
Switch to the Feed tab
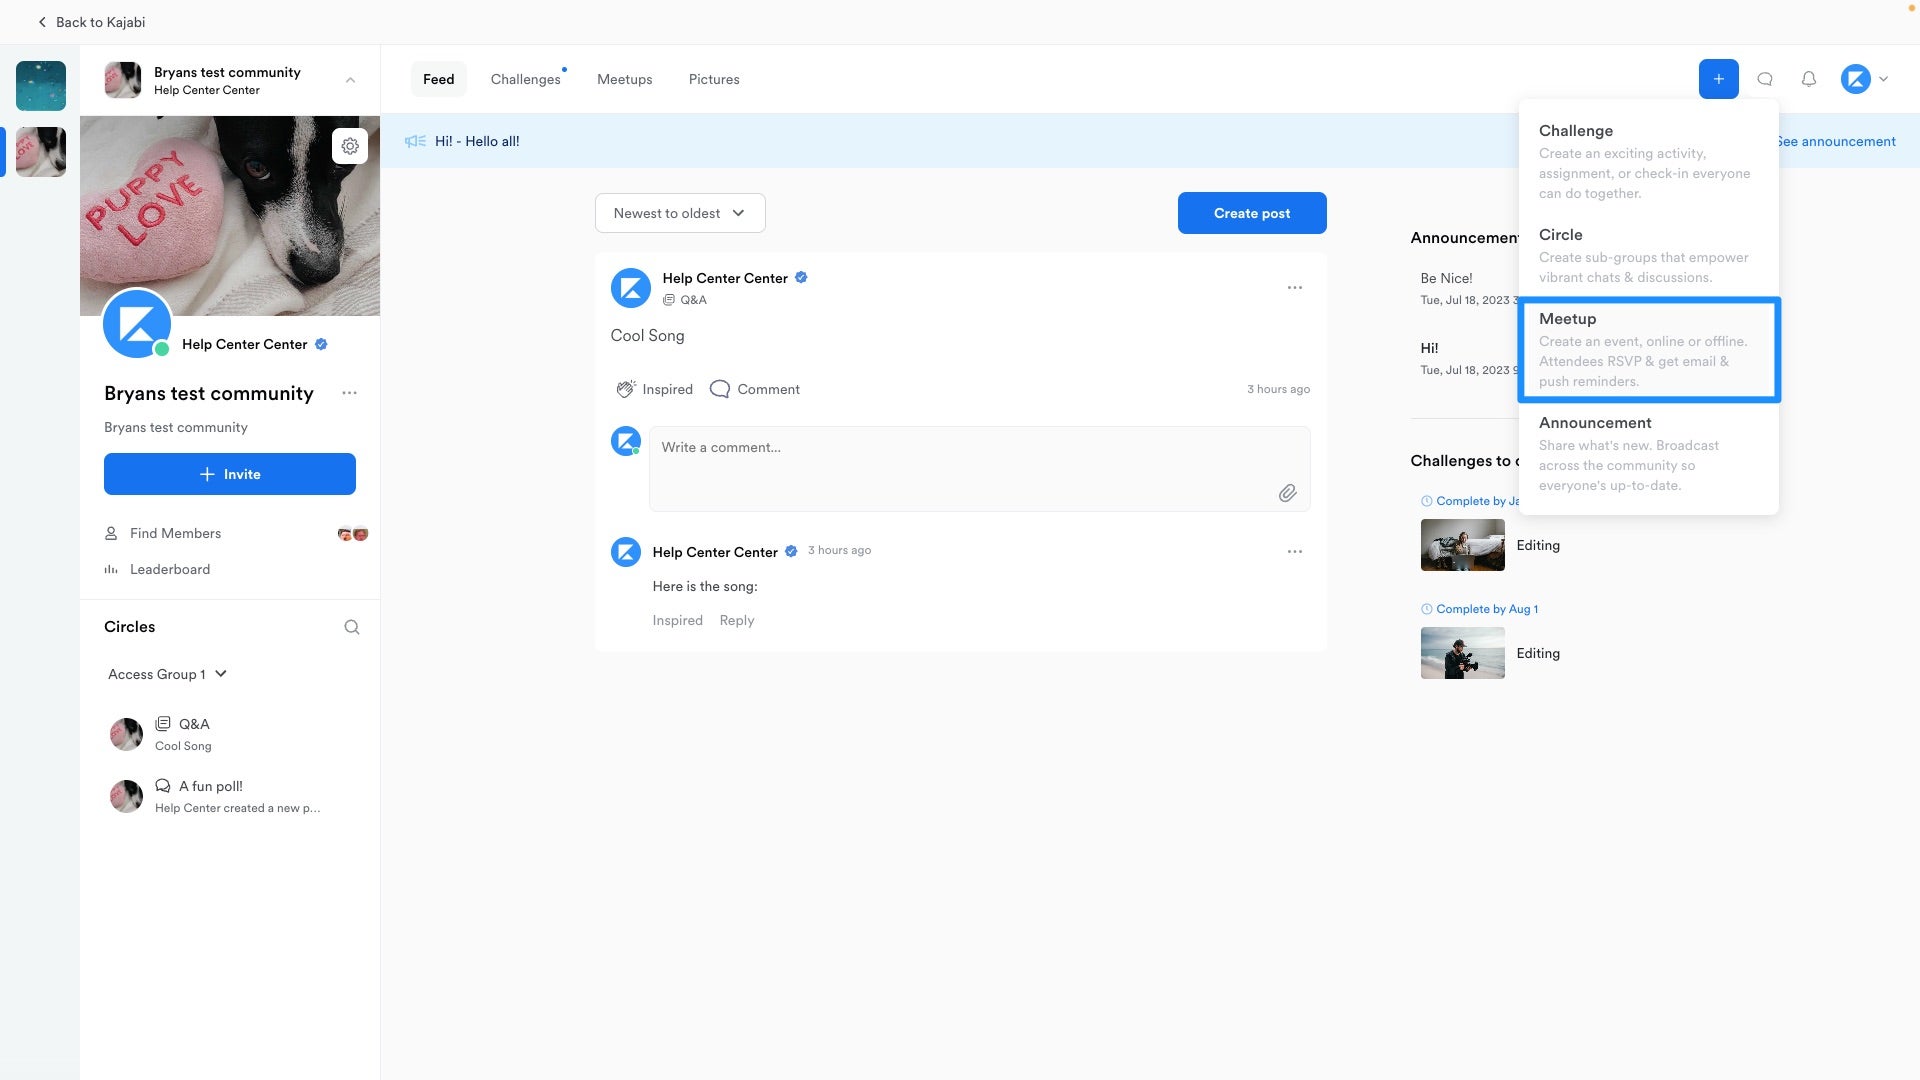click(438, 79)
